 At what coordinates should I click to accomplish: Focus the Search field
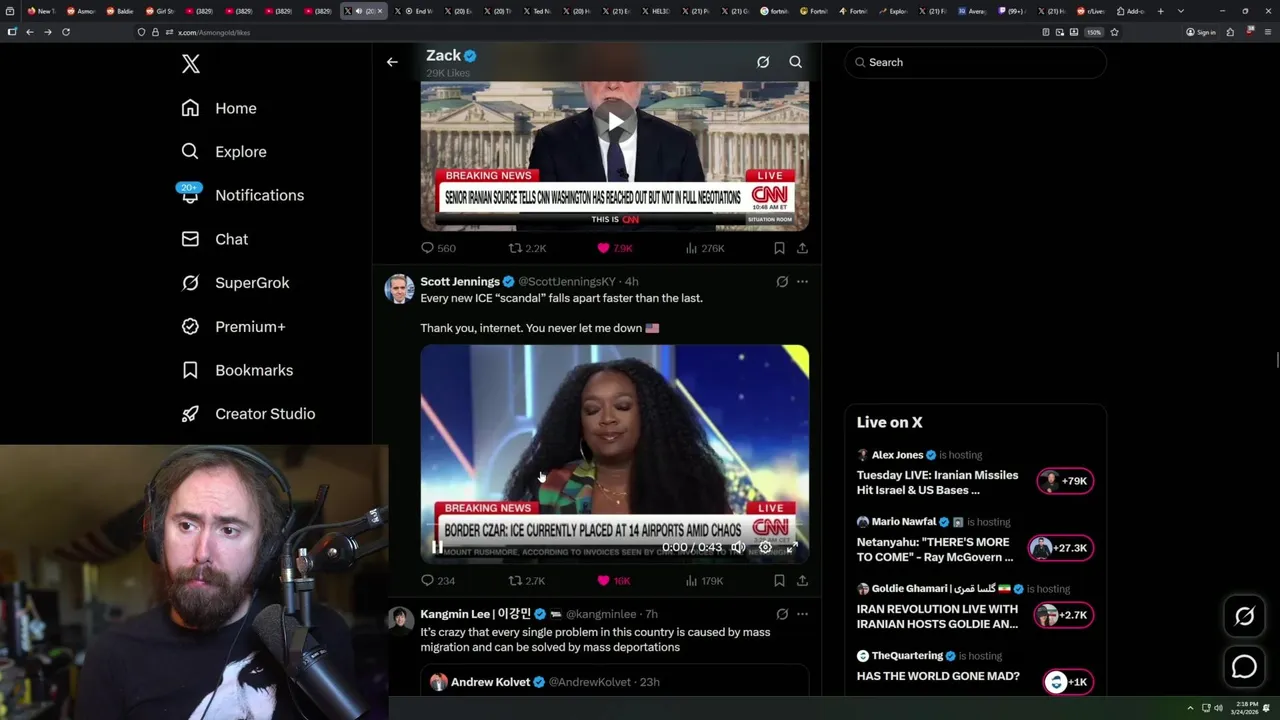pos(975,62)
